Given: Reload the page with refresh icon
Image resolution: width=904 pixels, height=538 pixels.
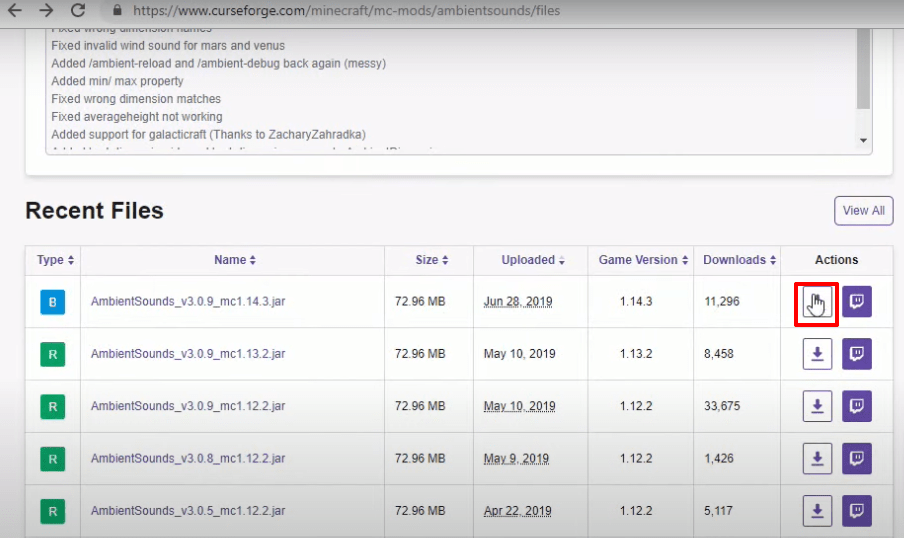Looking at the screenshot, I should click(x=78, y=10).
